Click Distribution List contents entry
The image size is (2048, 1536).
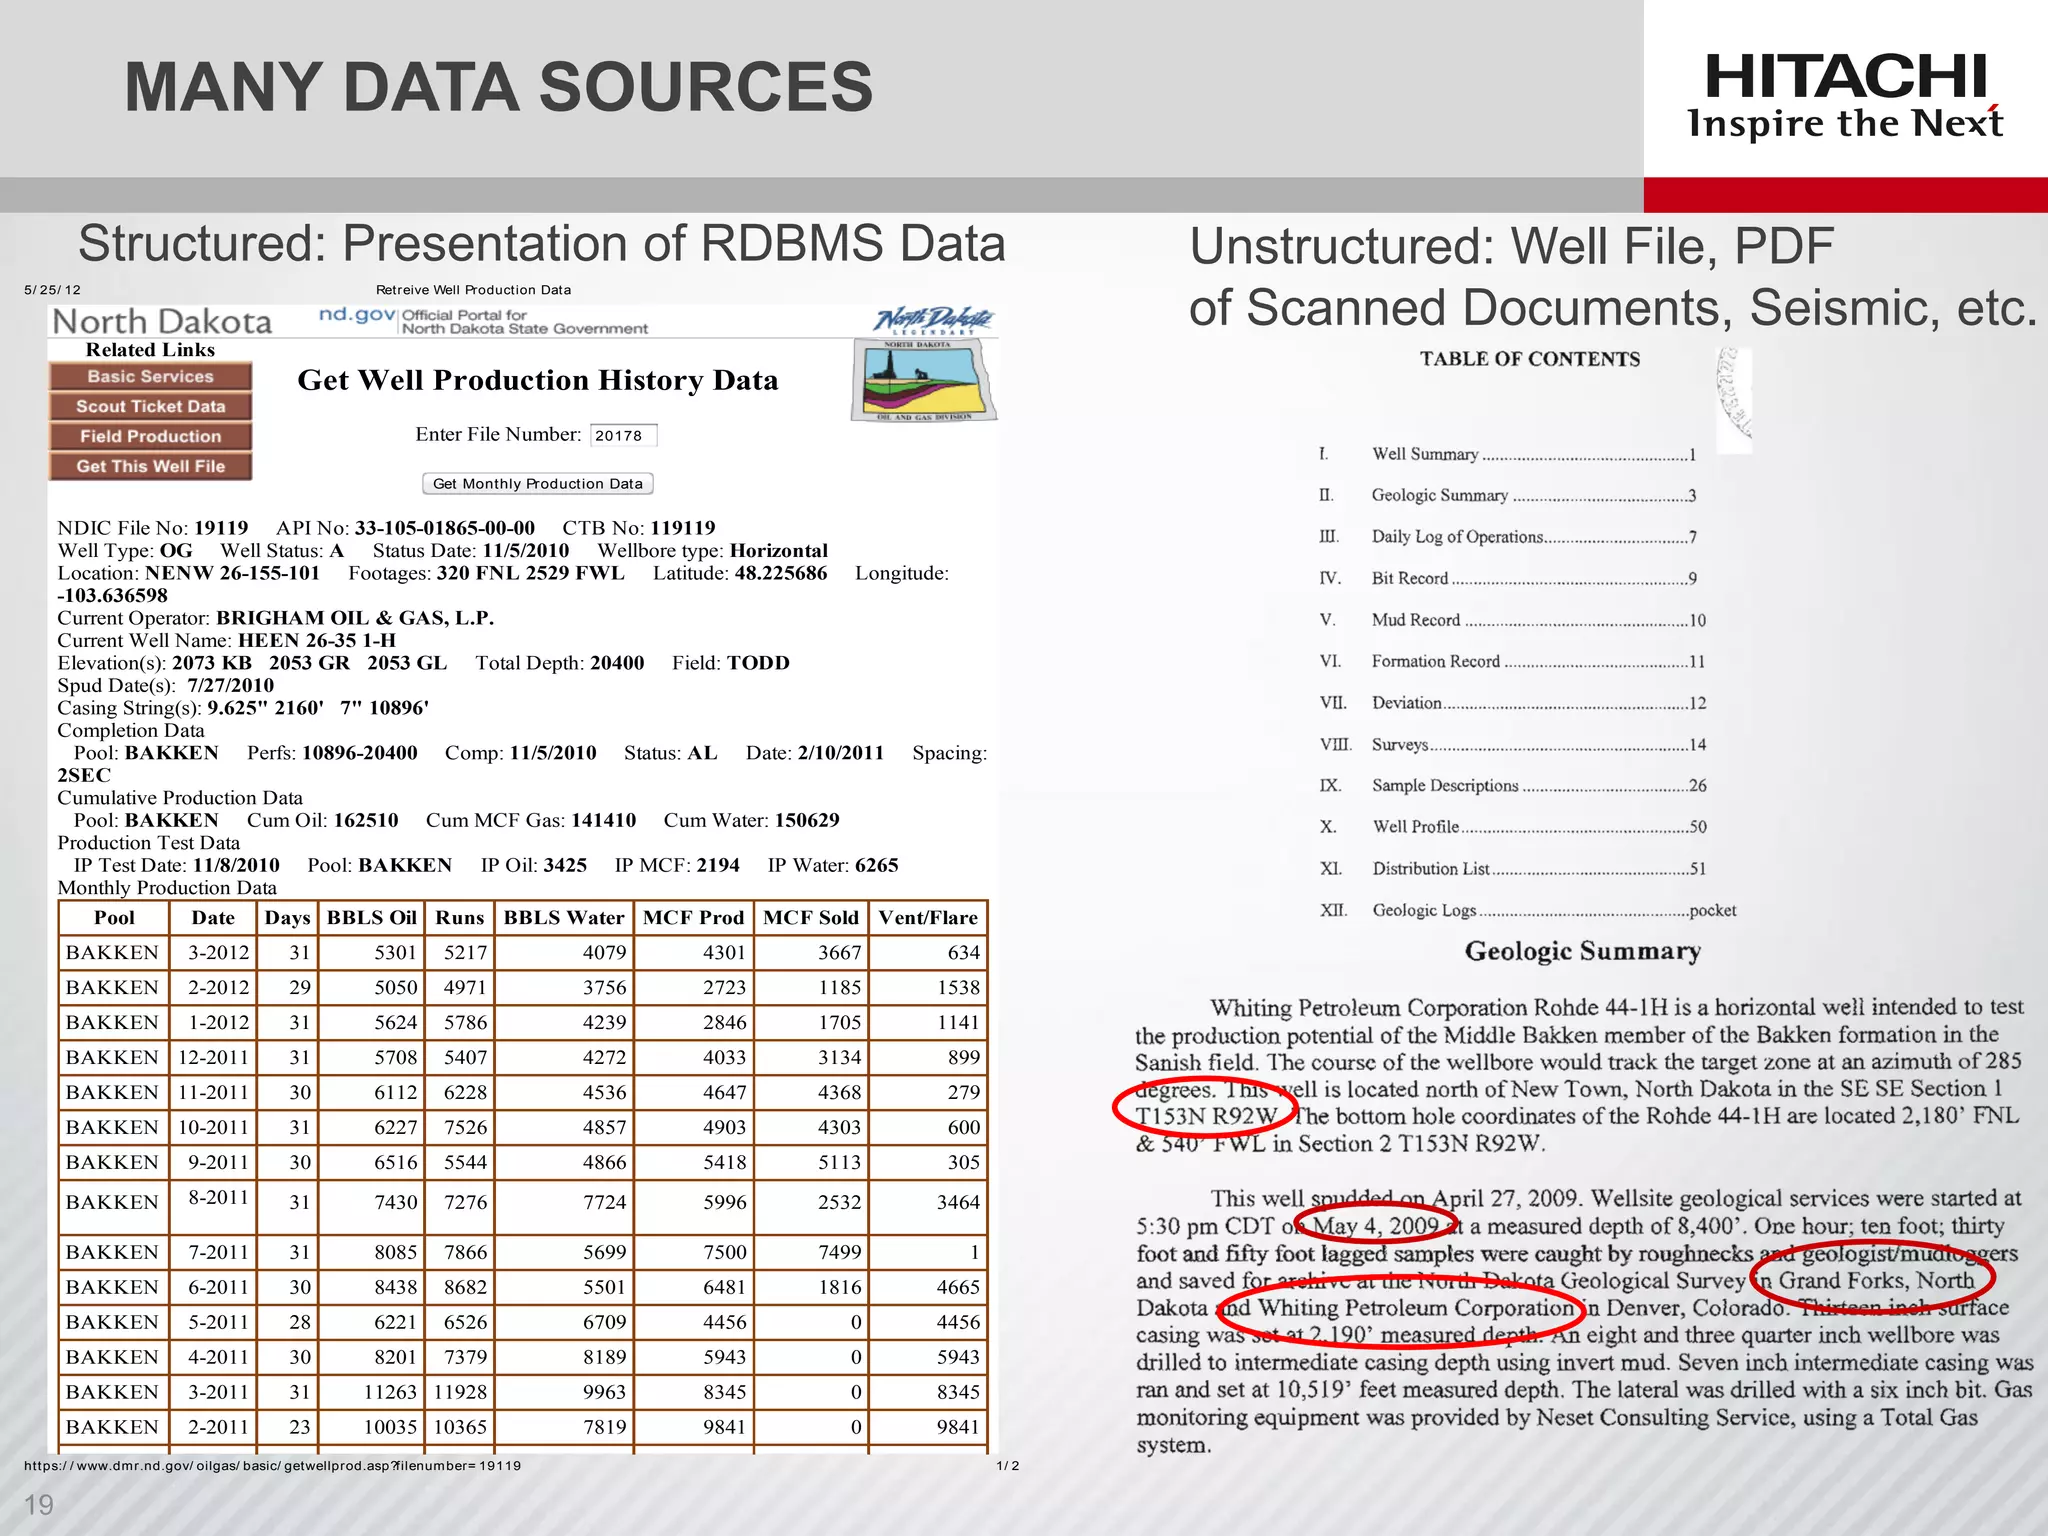pos(1512,869)
